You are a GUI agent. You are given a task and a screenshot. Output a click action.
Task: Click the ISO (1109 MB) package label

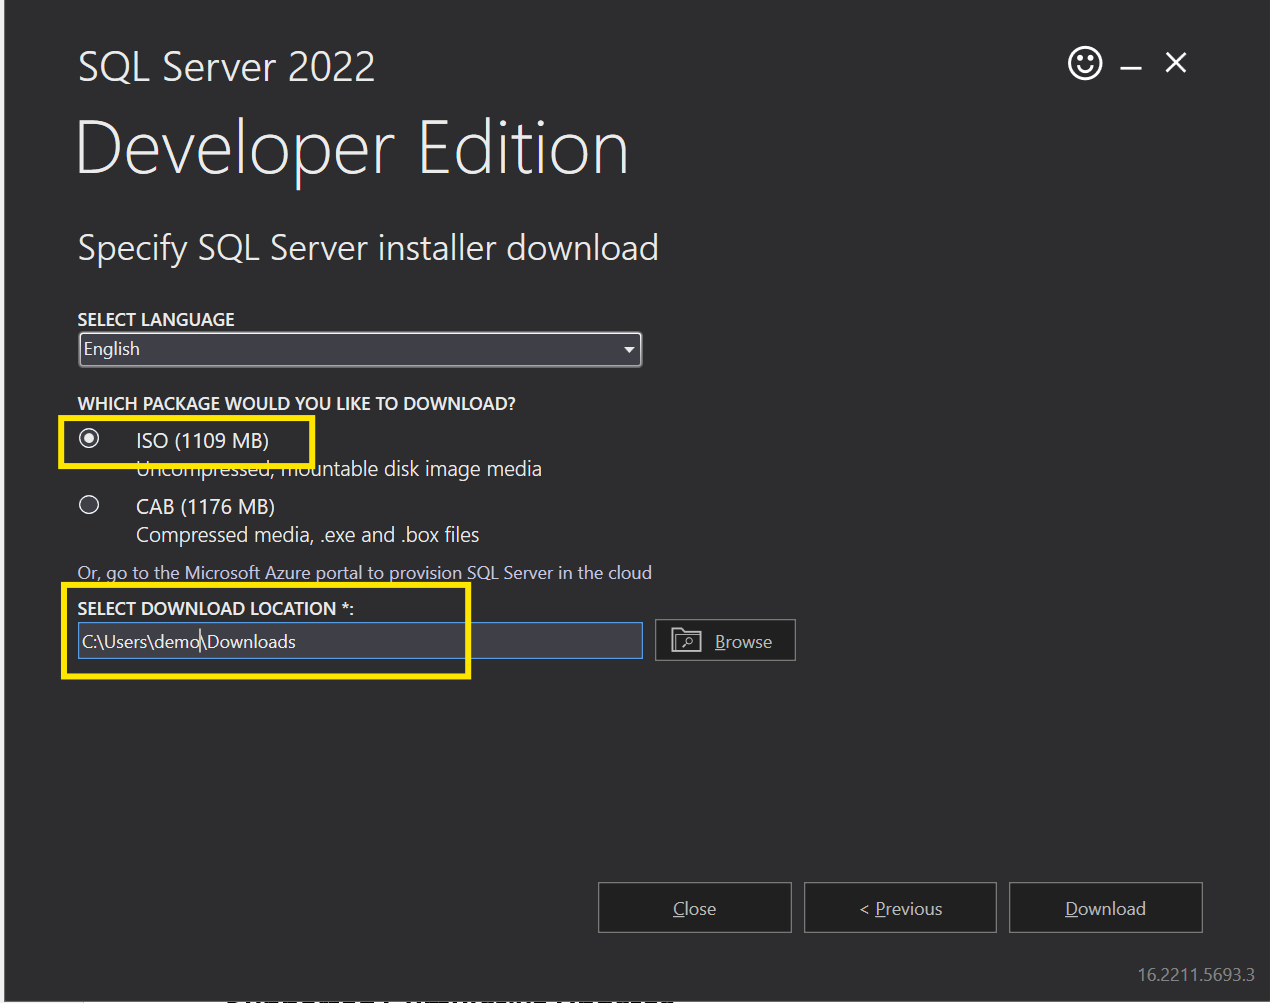click(202, 441)
